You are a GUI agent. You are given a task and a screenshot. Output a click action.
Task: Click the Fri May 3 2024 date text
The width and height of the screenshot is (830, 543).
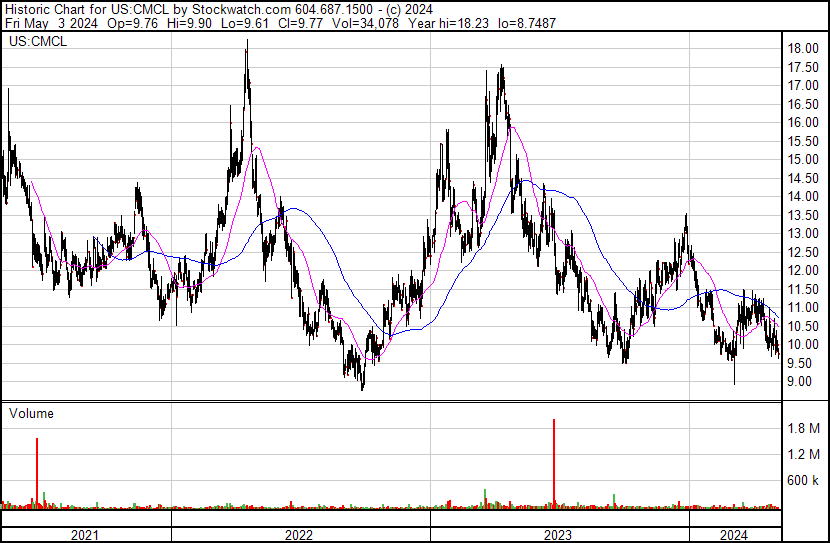click(51, 23)
